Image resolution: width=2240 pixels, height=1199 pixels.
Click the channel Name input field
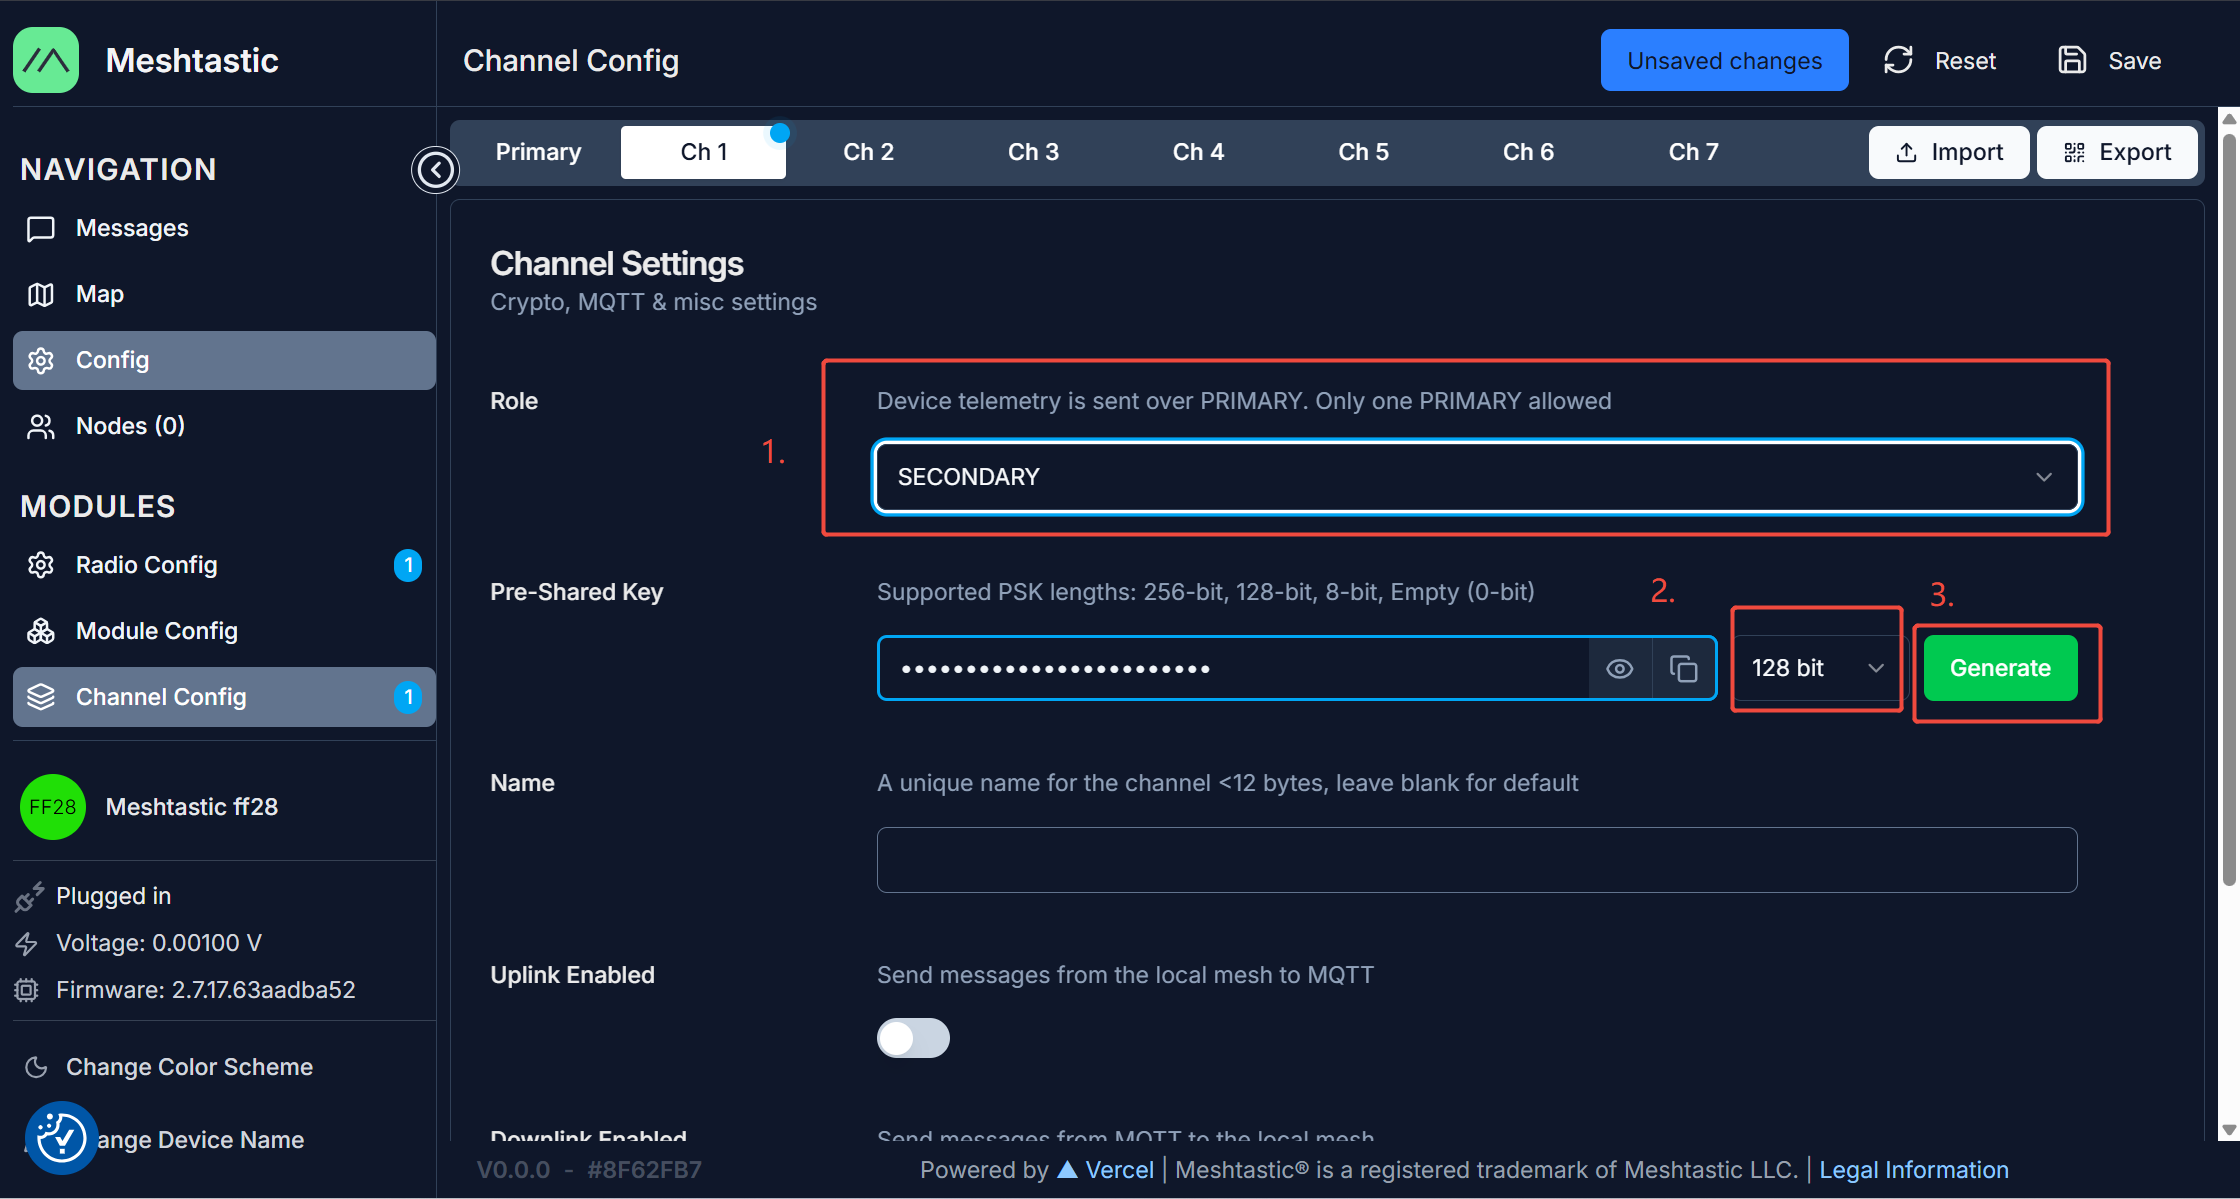(1476, 860)
